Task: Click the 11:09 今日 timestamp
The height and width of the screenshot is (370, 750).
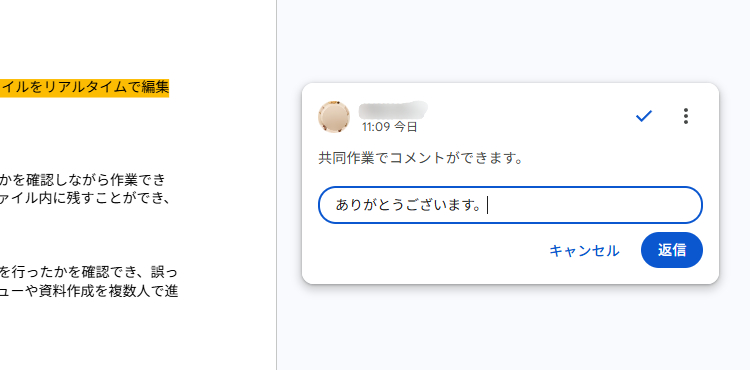Action: coord(389,127)
